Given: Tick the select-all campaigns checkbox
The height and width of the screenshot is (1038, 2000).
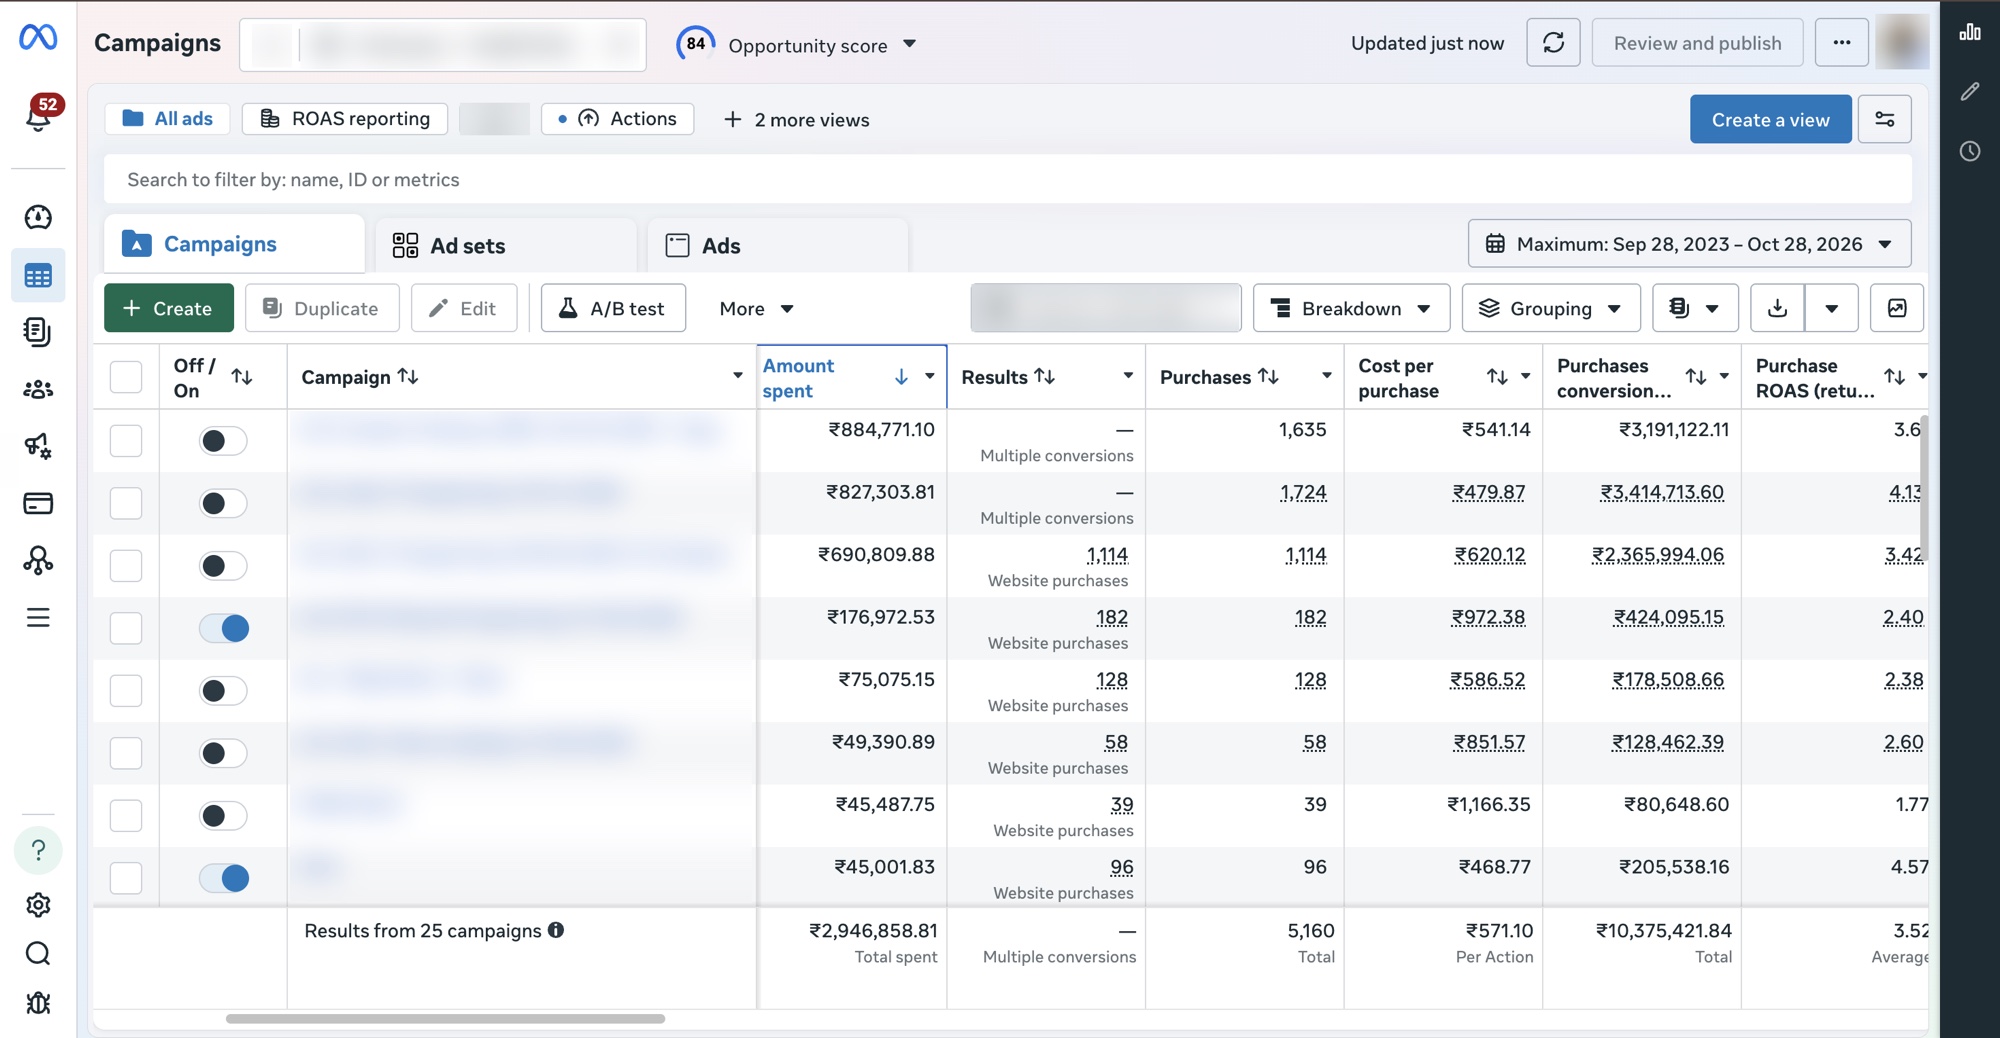Looking at the screenshot, I should tap(126, 377).
